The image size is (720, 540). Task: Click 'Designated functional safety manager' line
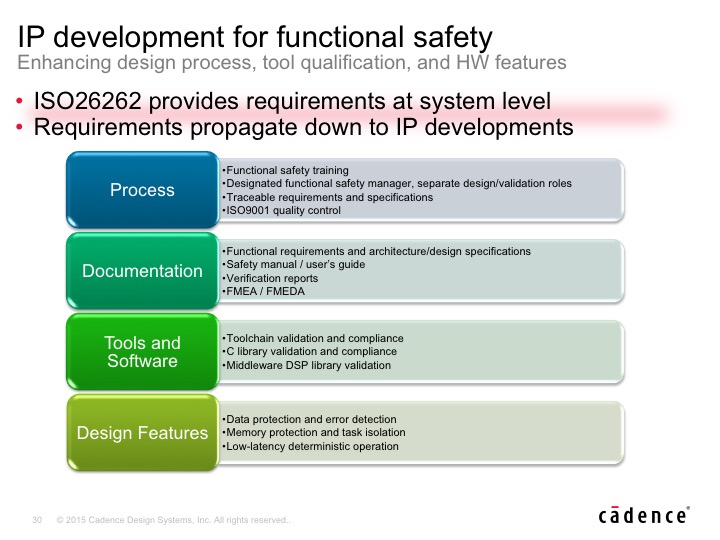(x=397, y=184)
